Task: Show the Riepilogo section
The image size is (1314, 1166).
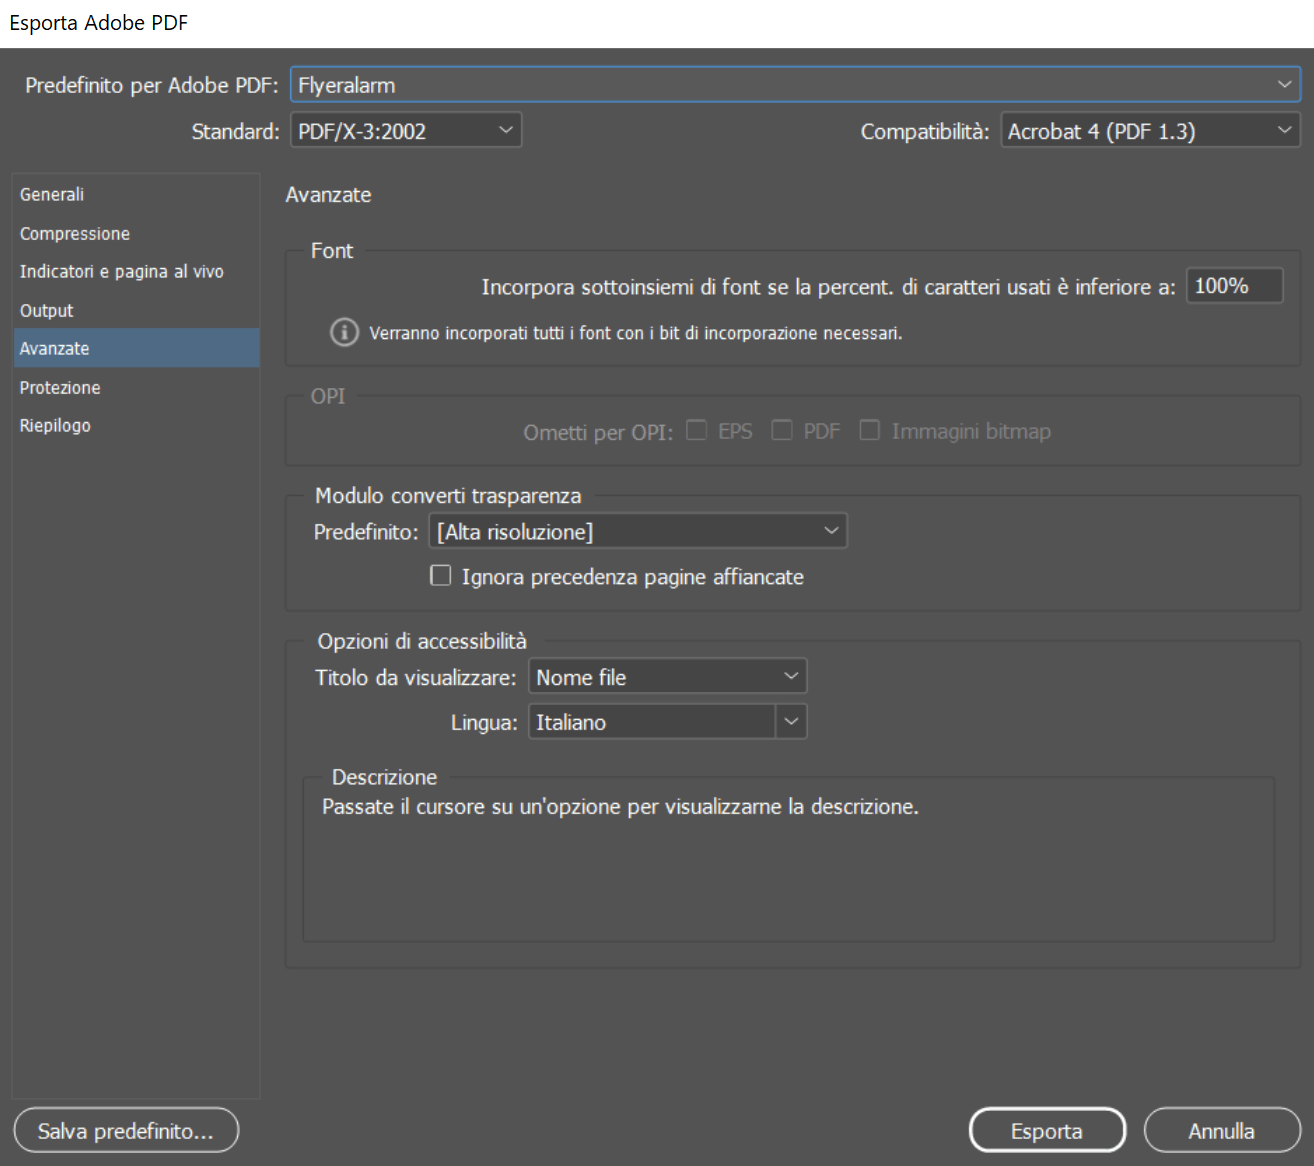Action: point(55,426)
